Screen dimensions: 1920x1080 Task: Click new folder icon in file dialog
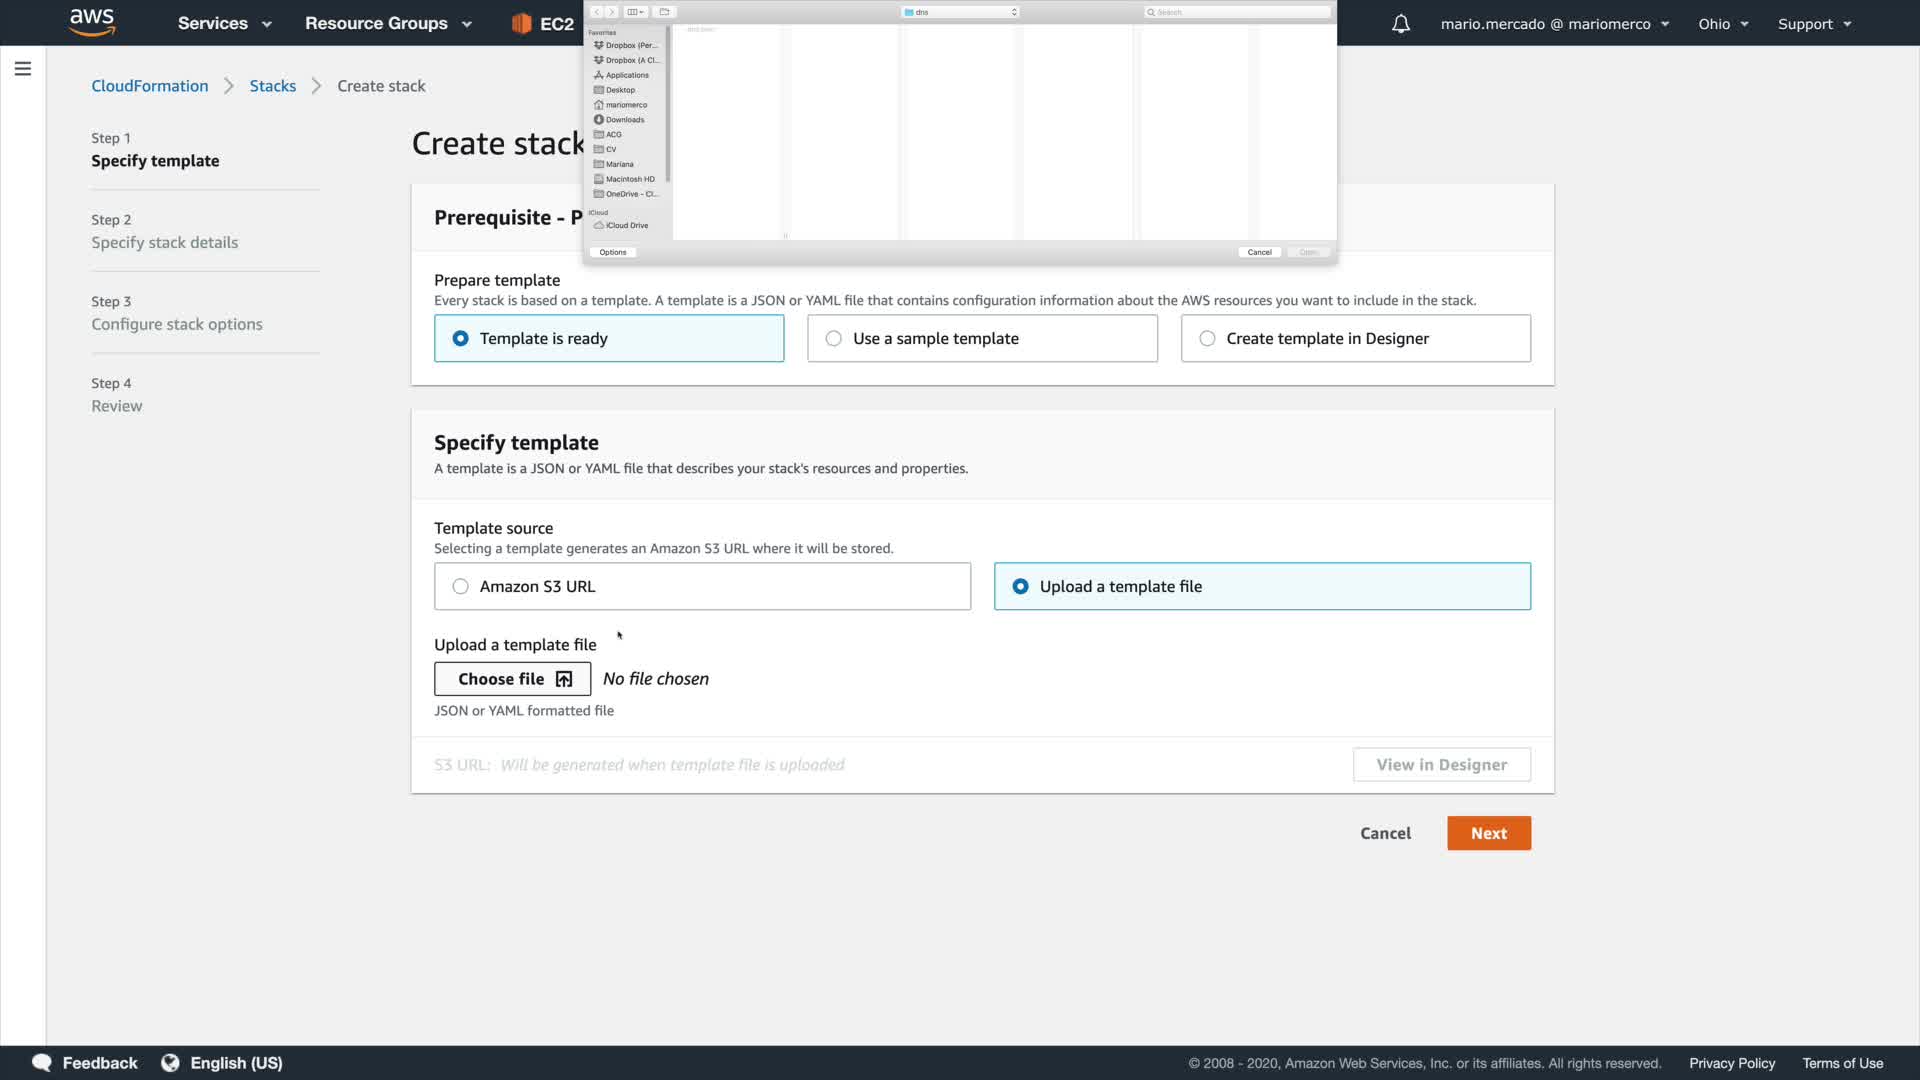point(664,12)
